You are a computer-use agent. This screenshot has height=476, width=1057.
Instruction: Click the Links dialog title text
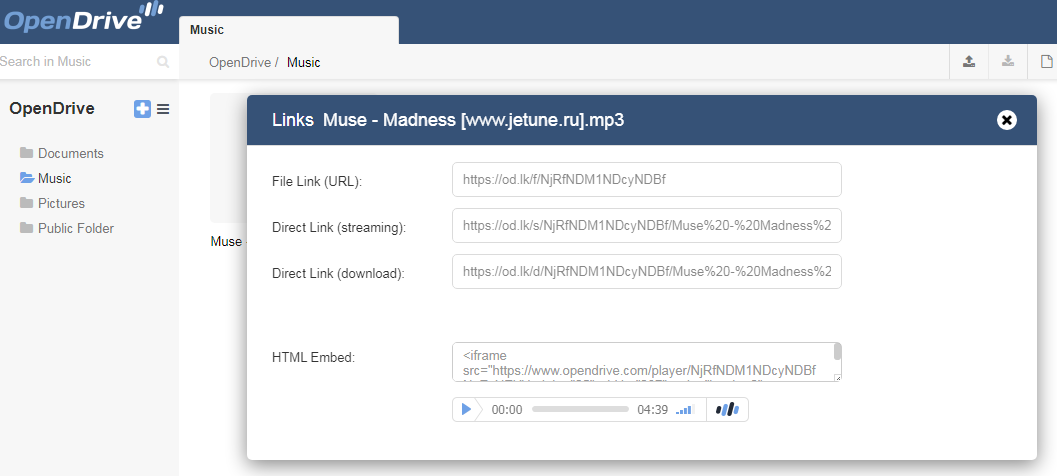pyautogui.click(x=448, y=120)
